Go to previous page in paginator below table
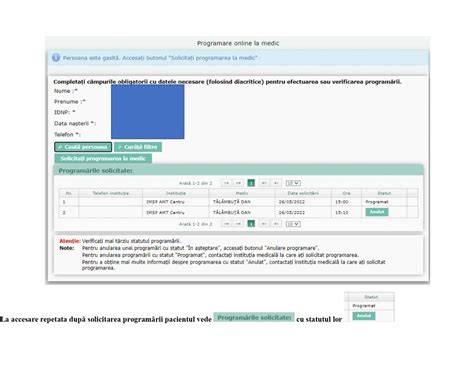The height and width of the screenshot is (368, 474). tap(238, 224)
